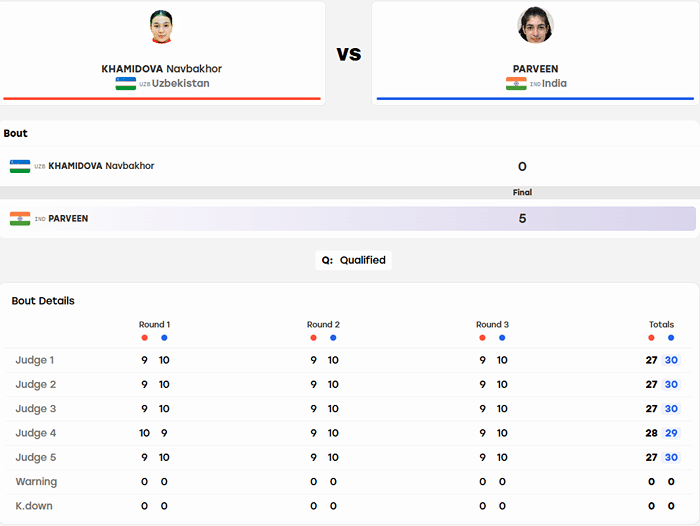Click the Judge 4 row label
This screenshot has height=526, width=700.
click(x=36, y=433)
